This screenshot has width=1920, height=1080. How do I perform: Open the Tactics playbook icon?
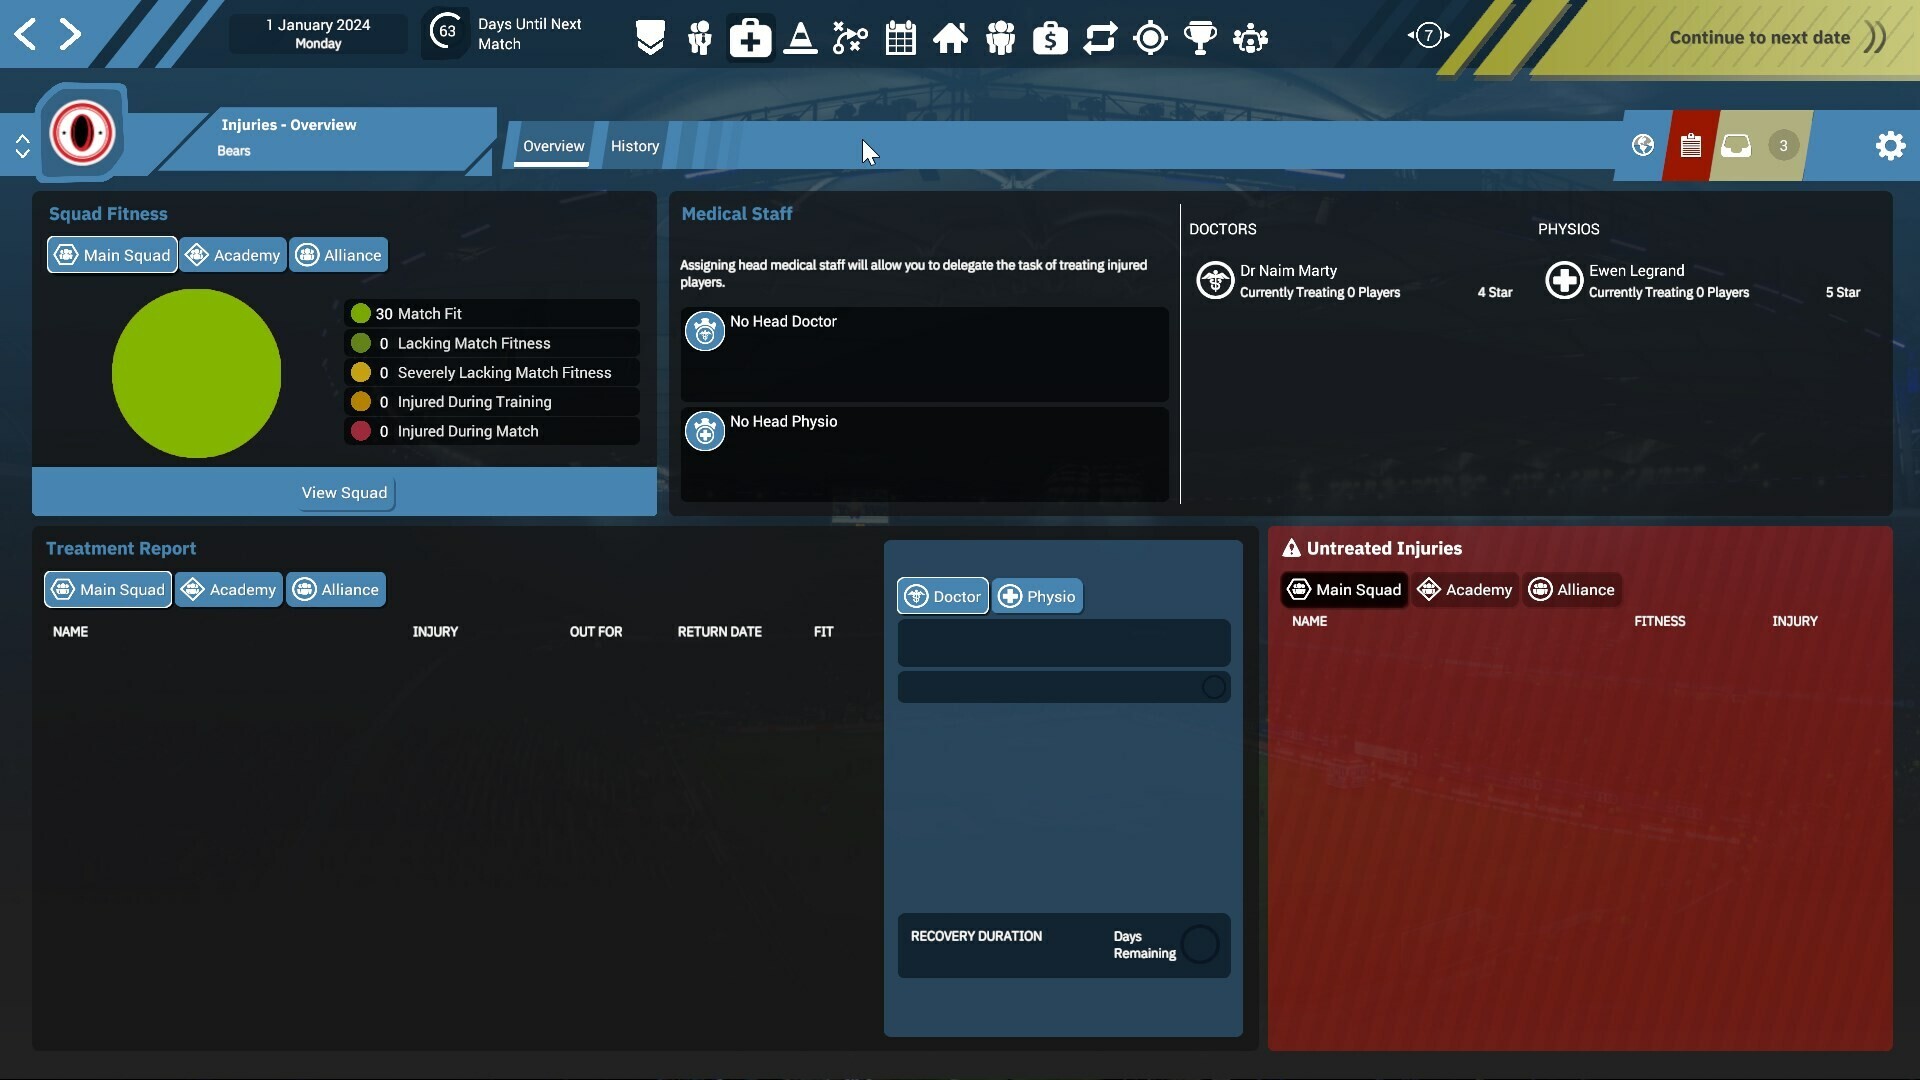coord(849,37)
